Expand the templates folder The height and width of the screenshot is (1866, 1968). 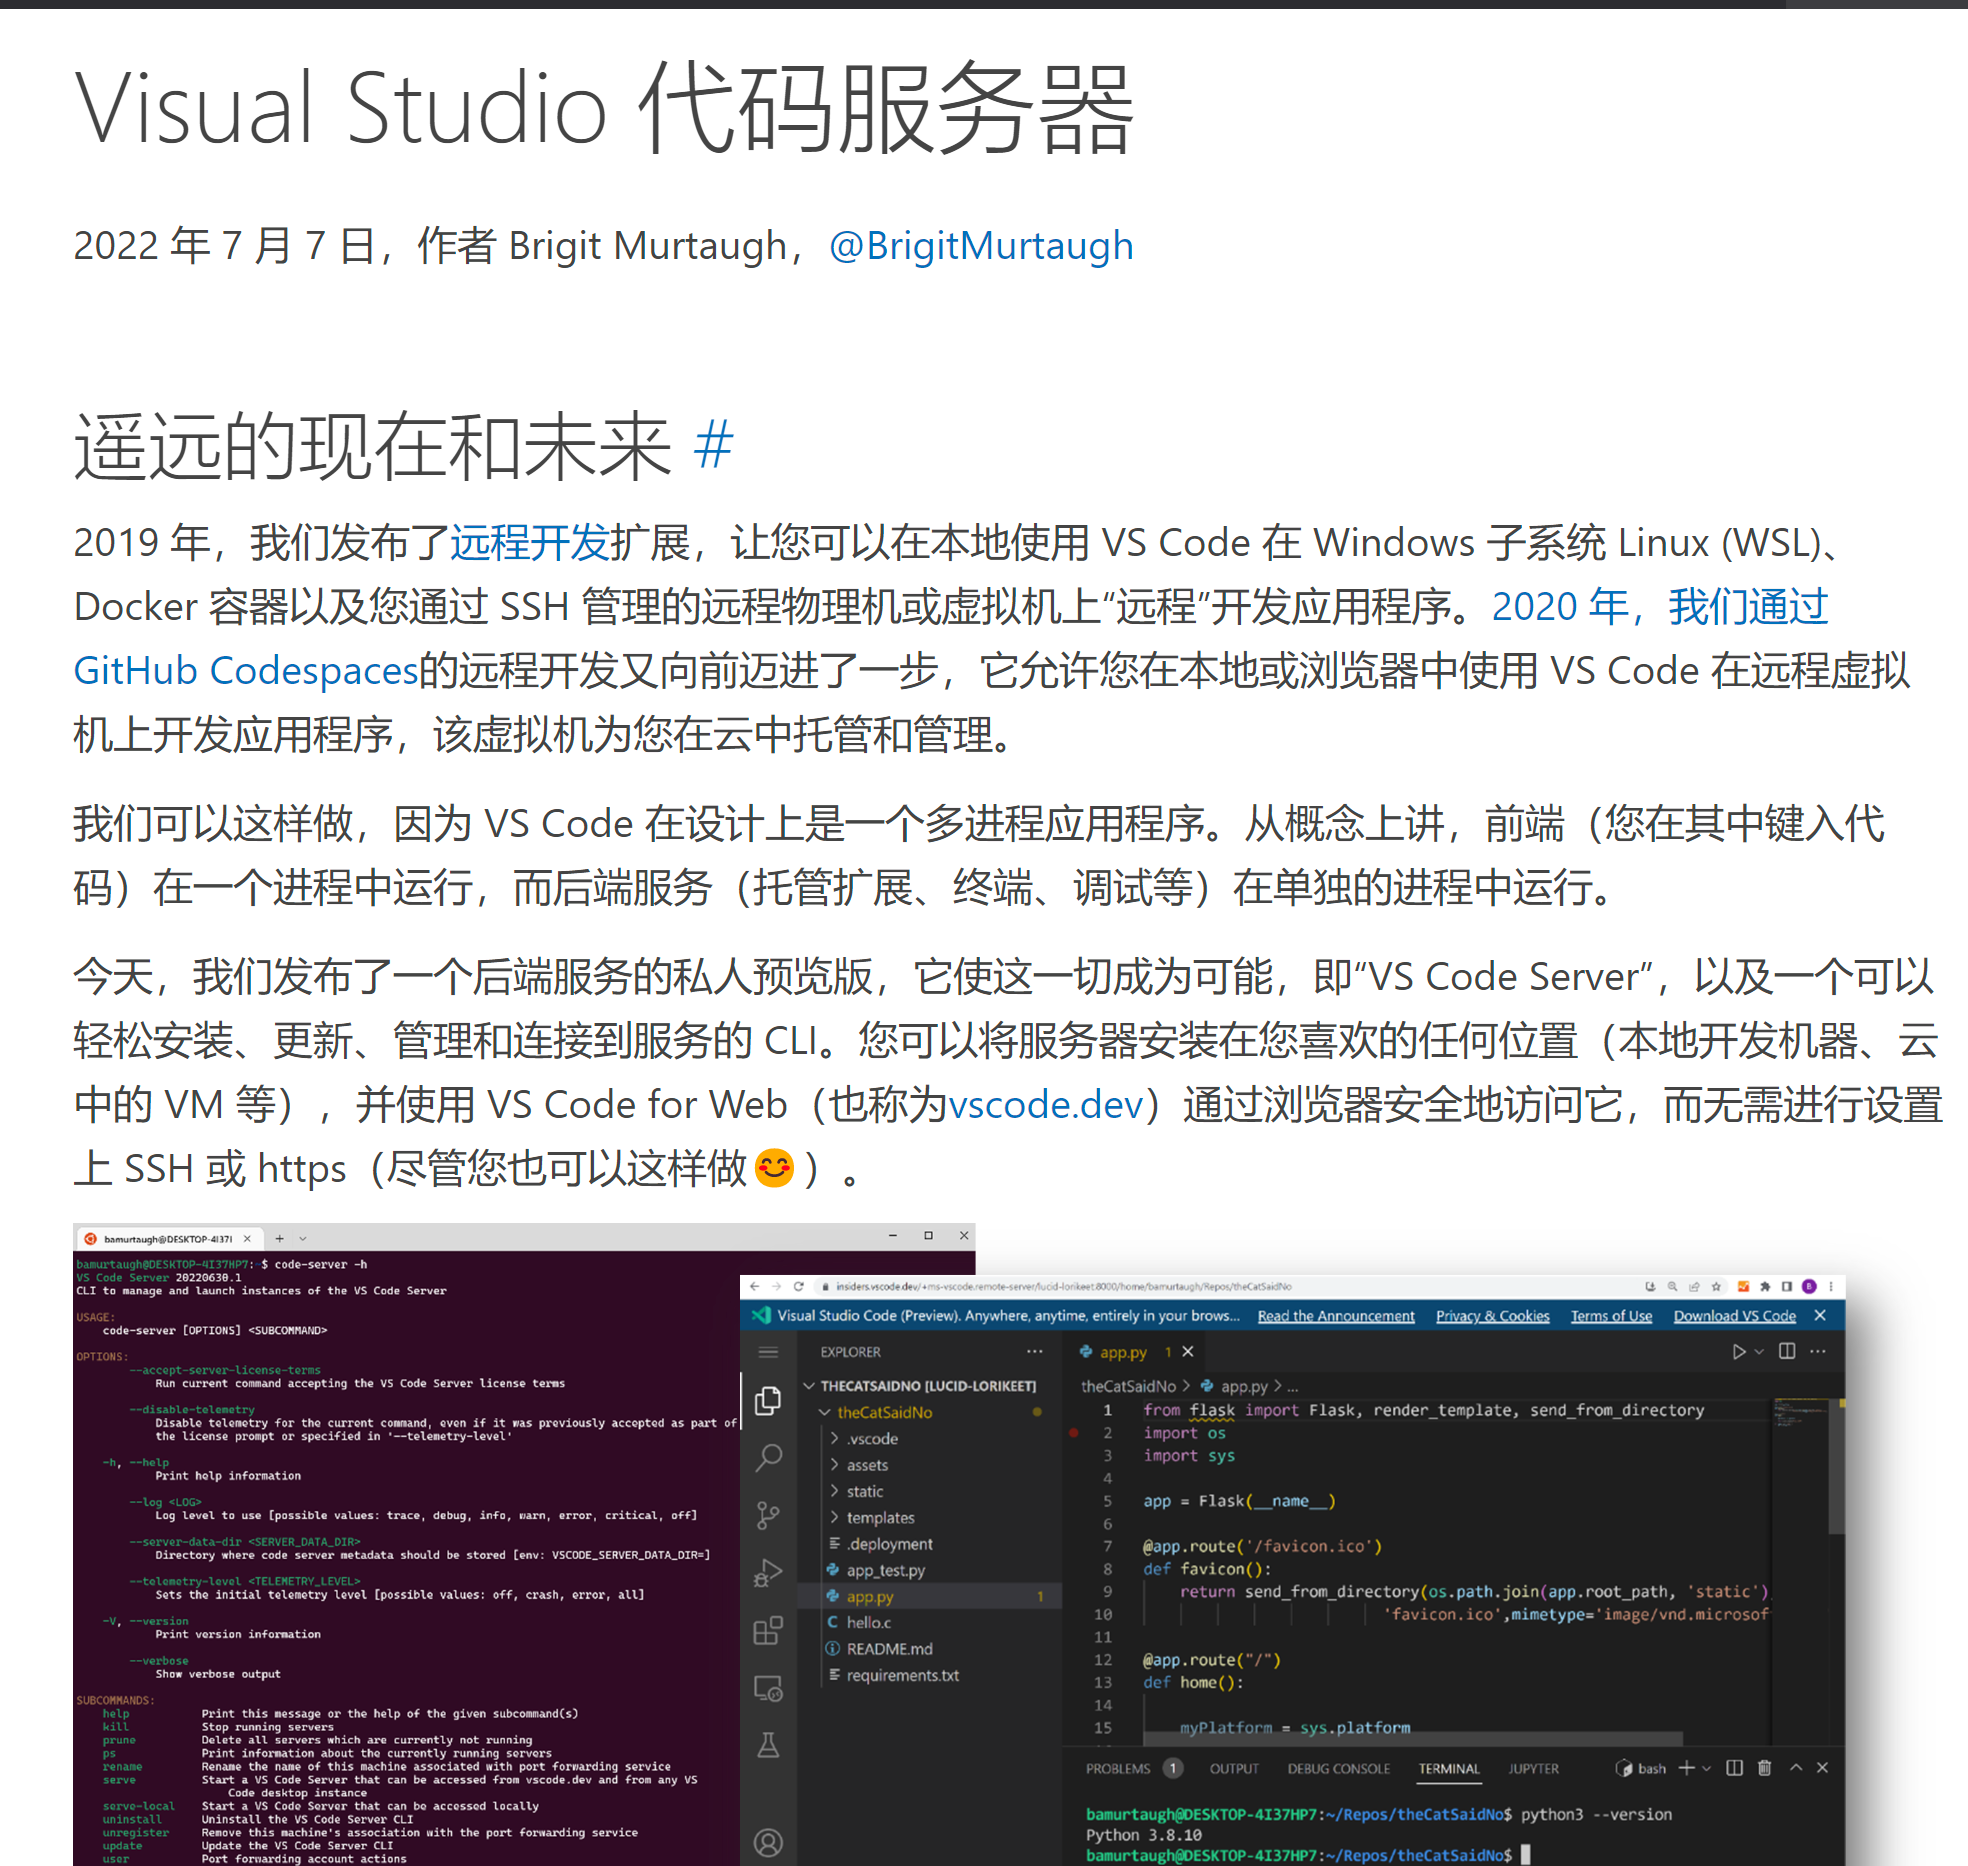[x=881, y=1518]
